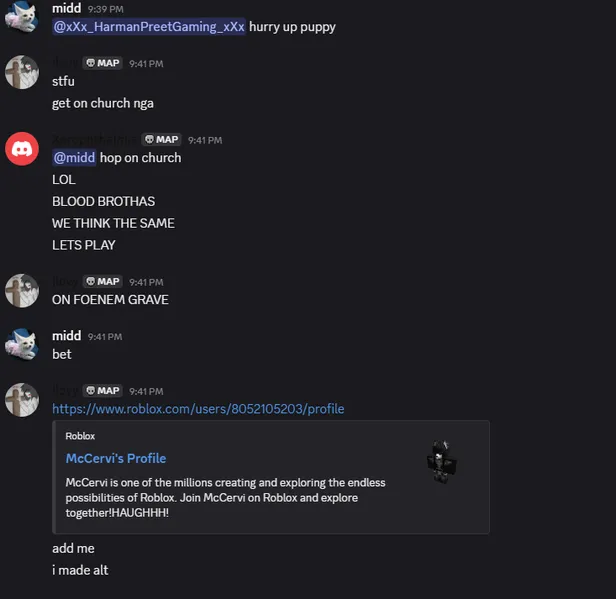The width and height of the screenshot is (616, 599).
Task: Open the McCervi's Profile embed title
Action: click(x=116, y=458)
